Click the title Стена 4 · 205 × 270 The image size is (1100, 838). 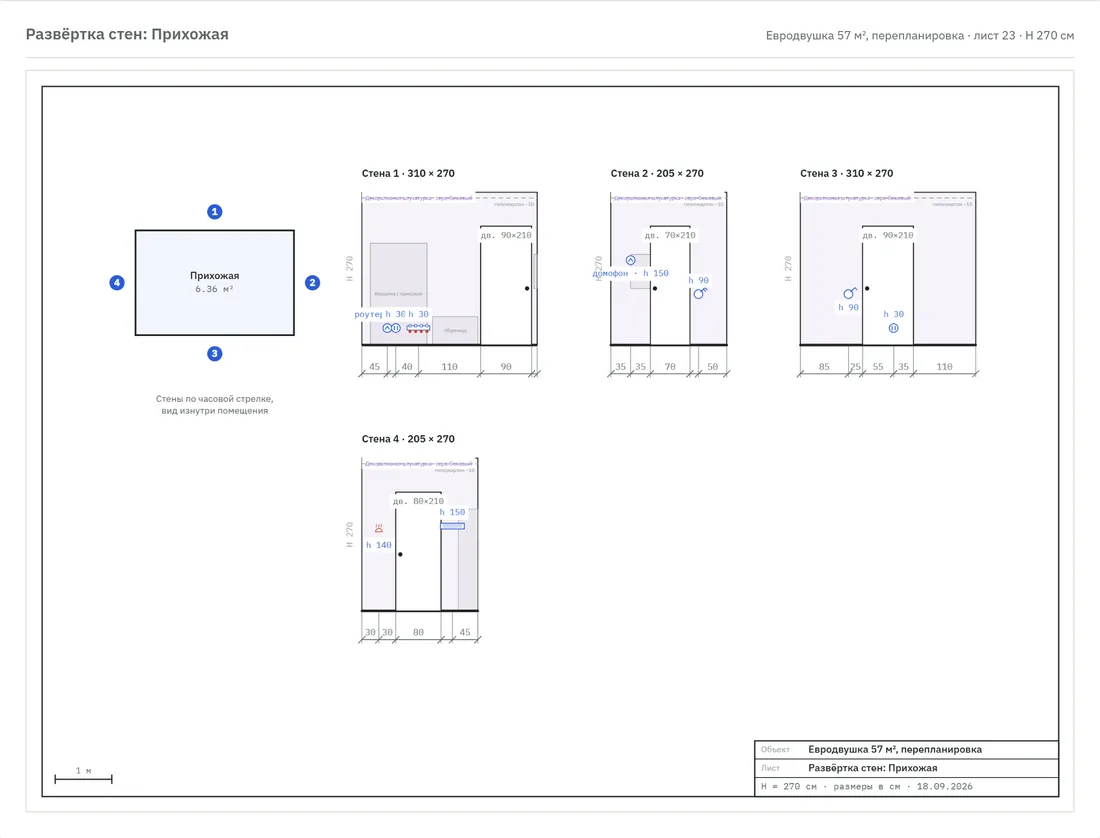point(408,439)
